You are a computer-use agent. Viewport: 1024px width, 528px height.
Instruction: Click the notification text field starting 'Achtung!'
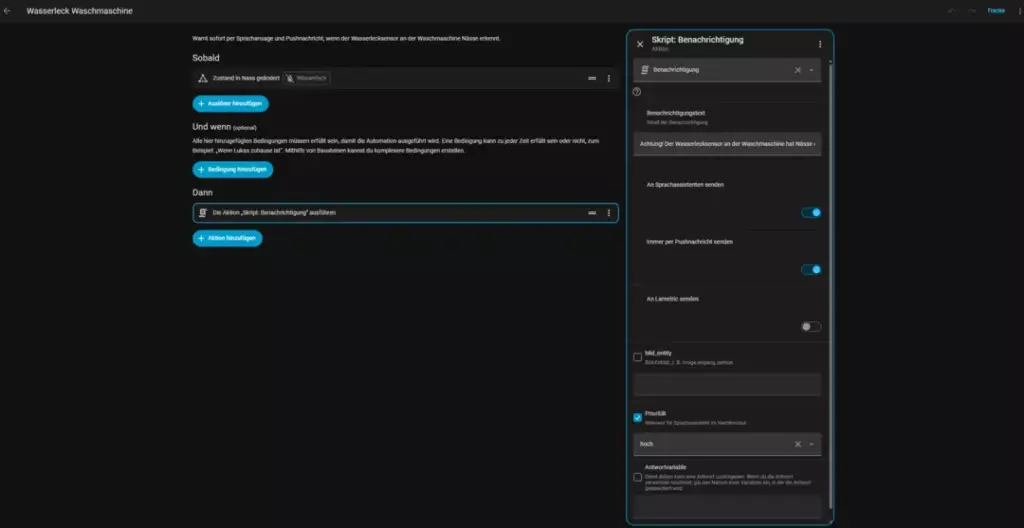[x=727, y=144]
